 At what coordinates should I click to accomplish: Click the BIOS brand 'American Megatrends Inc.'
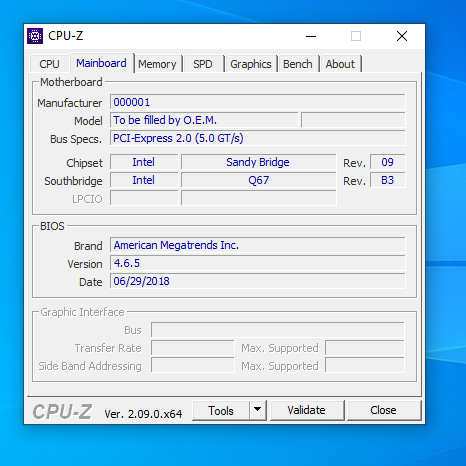pyautogui.click(x=258, y=245)
